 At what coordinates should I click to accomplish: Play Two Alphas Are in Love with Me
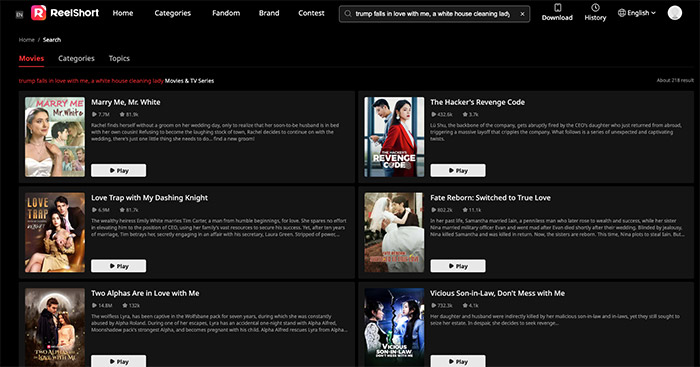[118, 361]
